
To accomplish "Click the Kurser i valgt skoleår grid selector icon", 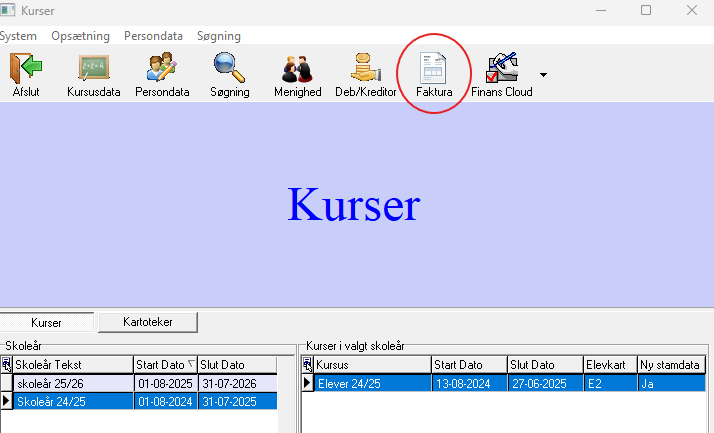I will click(x=307, y=365).
